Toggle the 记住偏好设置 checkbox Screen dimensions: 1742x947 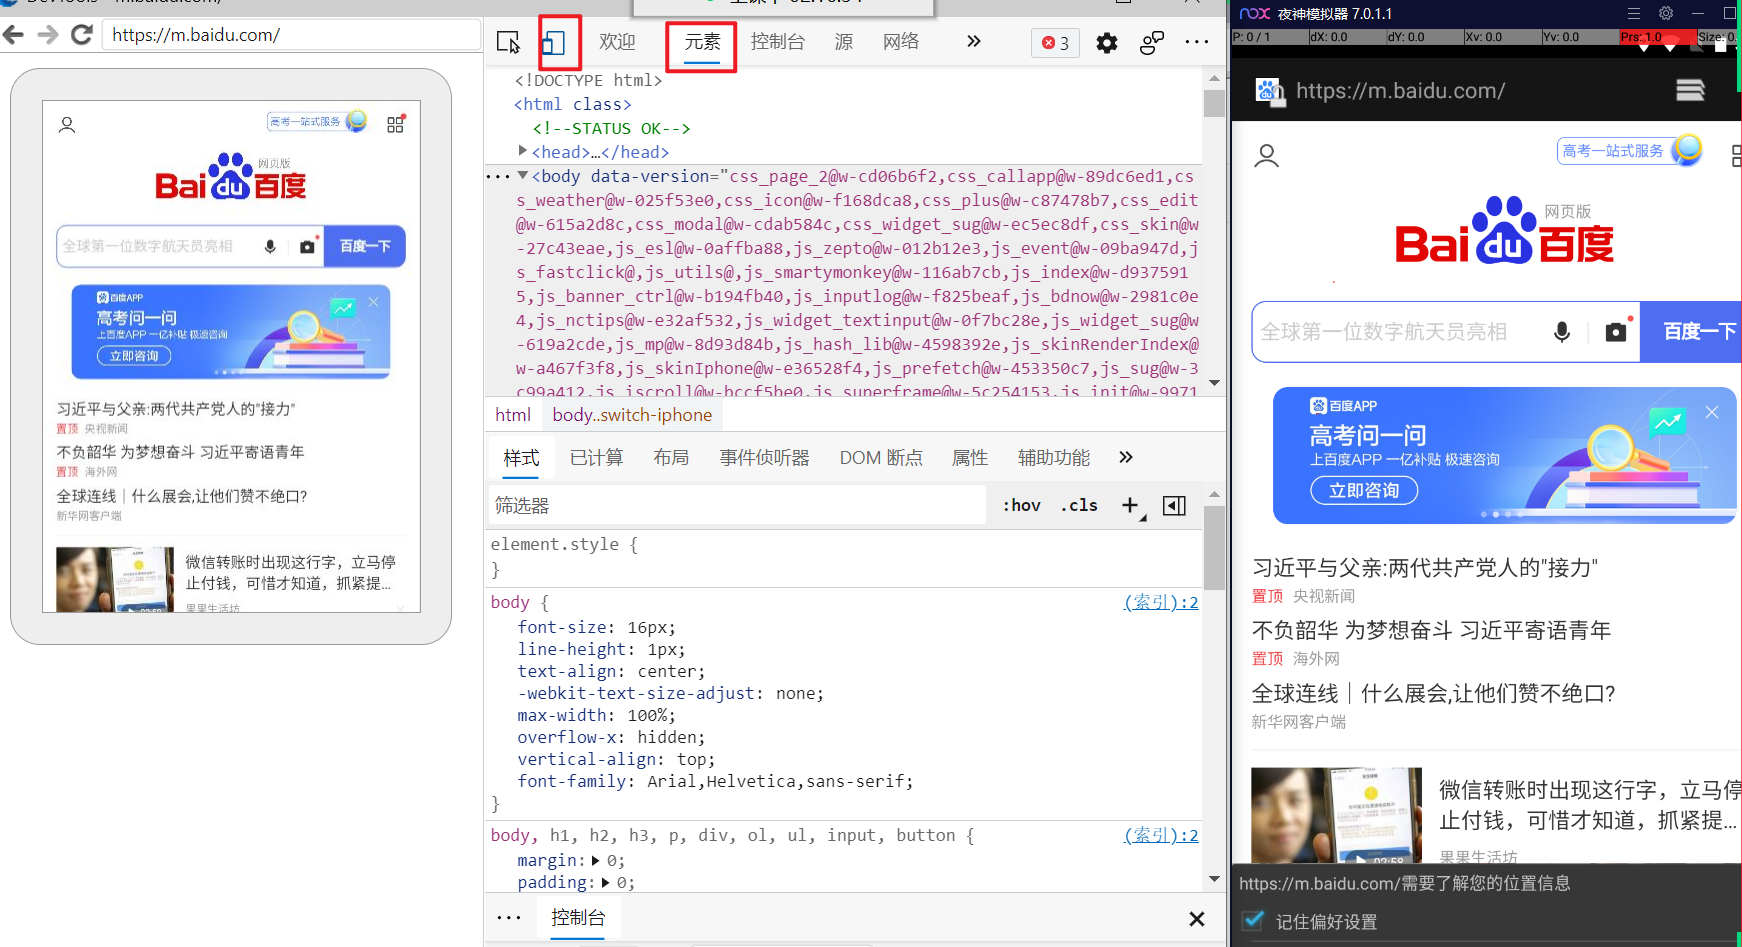pos(1253,921)
